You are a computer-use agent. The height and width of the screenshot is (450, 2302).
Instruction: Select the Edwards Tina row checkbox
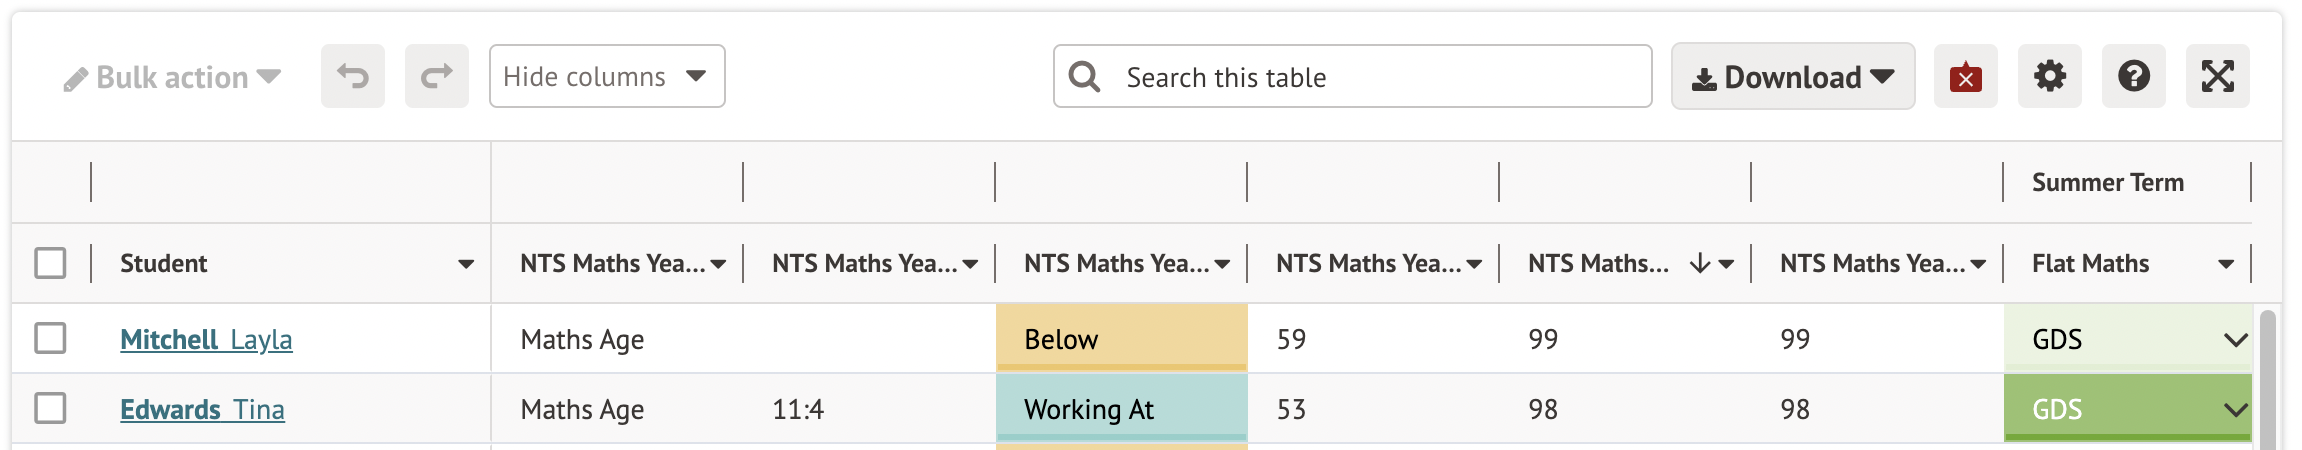coord(50,408)
